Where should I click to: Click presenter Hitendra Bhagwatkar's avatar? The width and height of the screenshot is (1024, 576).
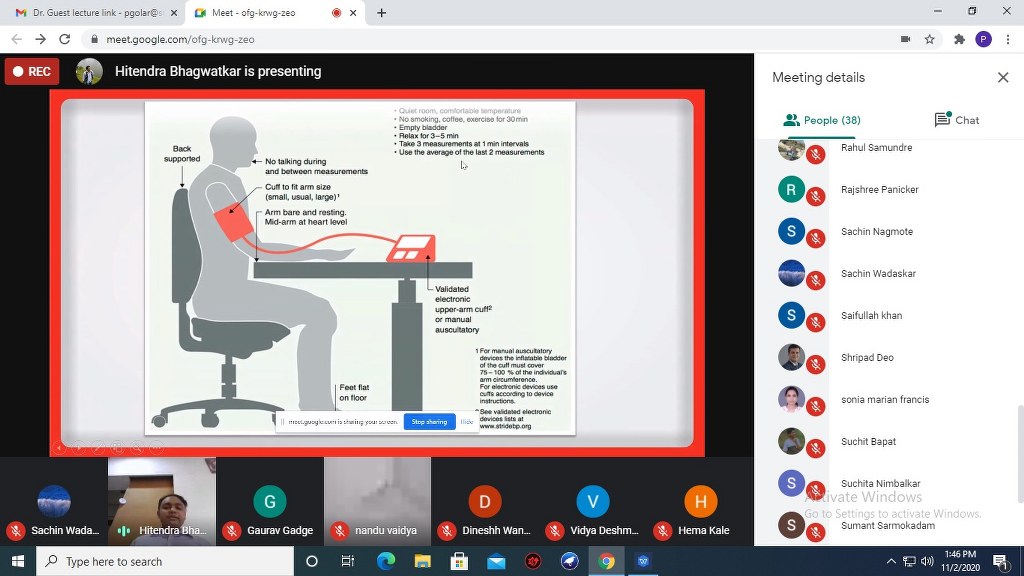click(x=89, y=71)
